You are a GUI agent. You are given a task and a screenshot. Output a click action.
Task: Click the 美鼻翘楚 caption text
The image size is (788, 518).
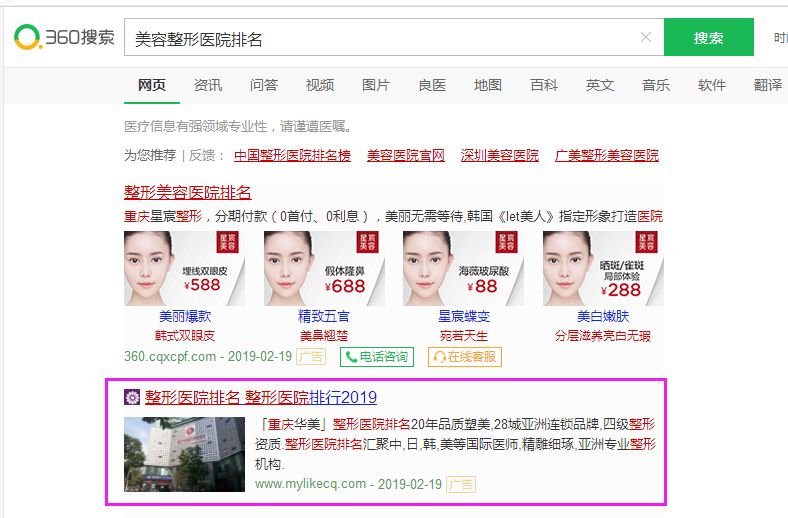coord(324,336)
